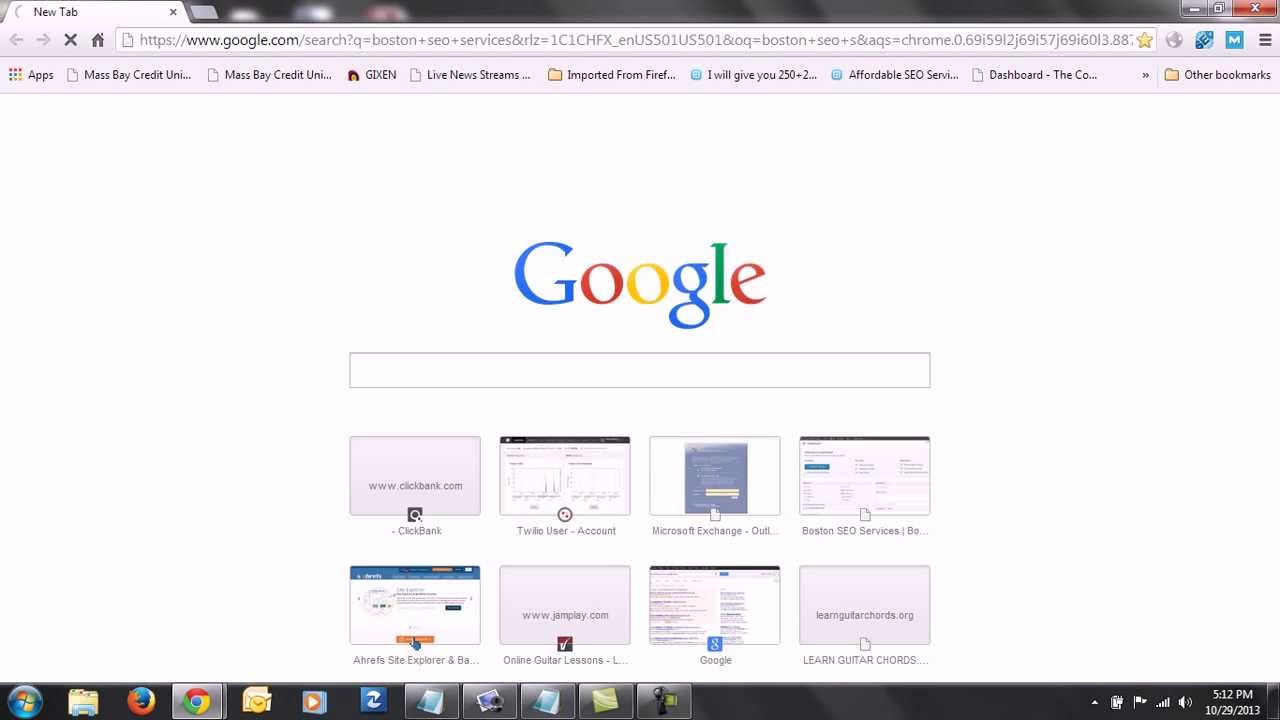Open the volume speaker tray icon
Screen dimensions: 1280x720
[x=1185, y=702]
